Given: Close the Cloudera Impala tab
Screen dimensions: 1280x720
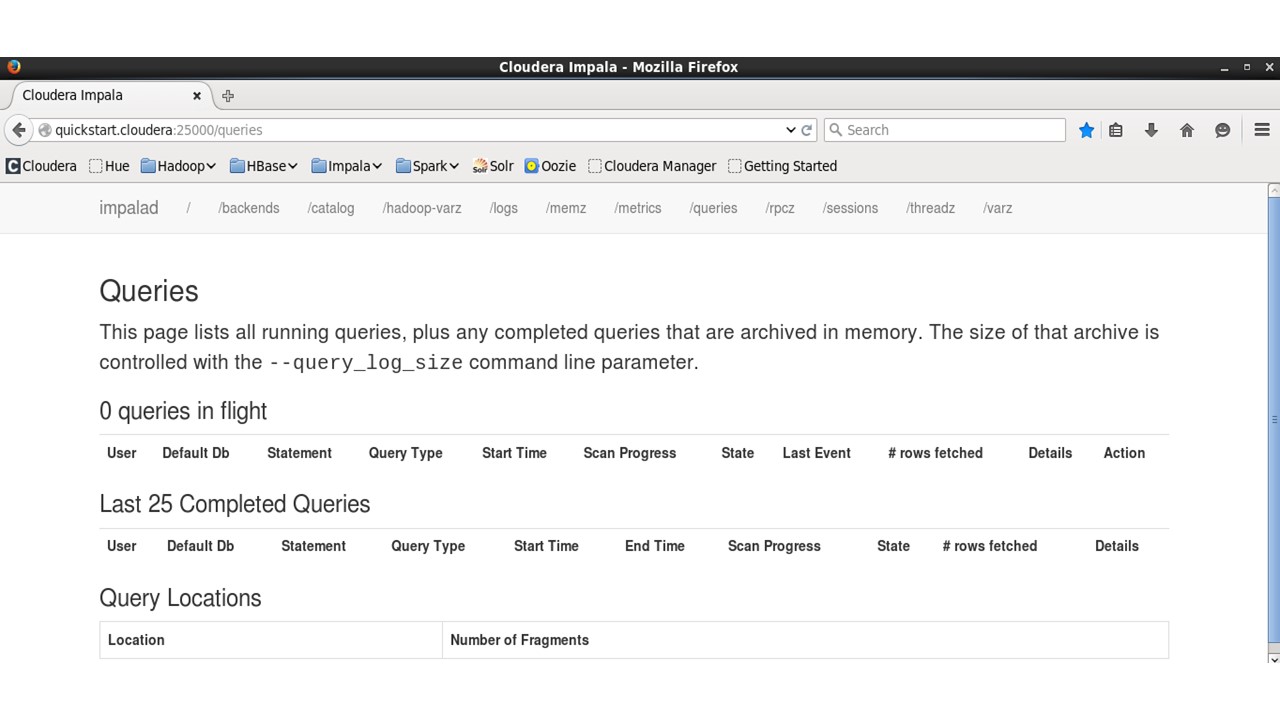Looking at the screenshot, I should (x=197, y=96).
